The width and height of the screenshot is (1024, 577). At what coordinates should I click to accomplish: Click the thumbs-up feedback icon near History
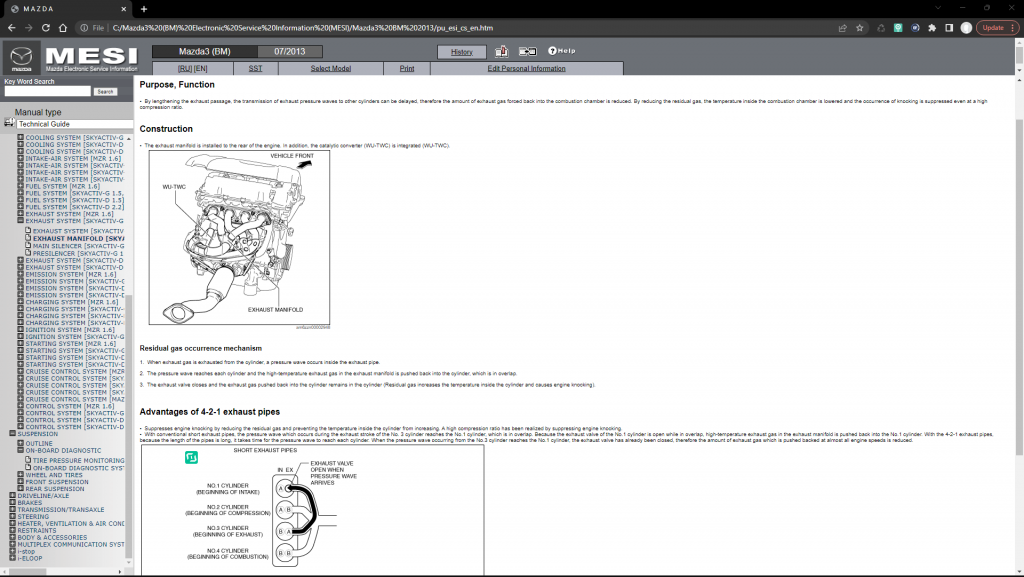501,51
